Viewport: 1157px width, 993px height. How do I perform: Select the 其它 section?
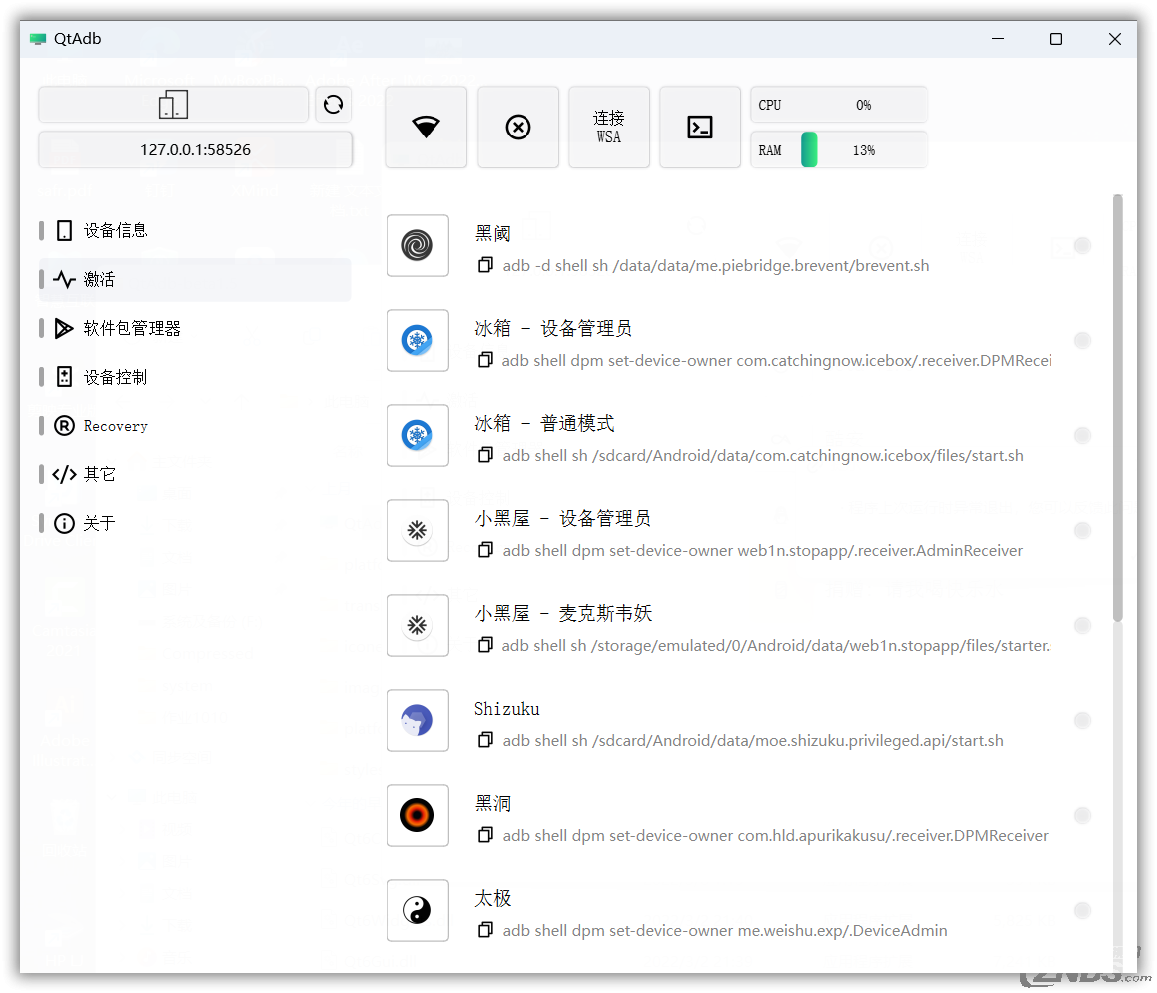(x=195, y=474)
